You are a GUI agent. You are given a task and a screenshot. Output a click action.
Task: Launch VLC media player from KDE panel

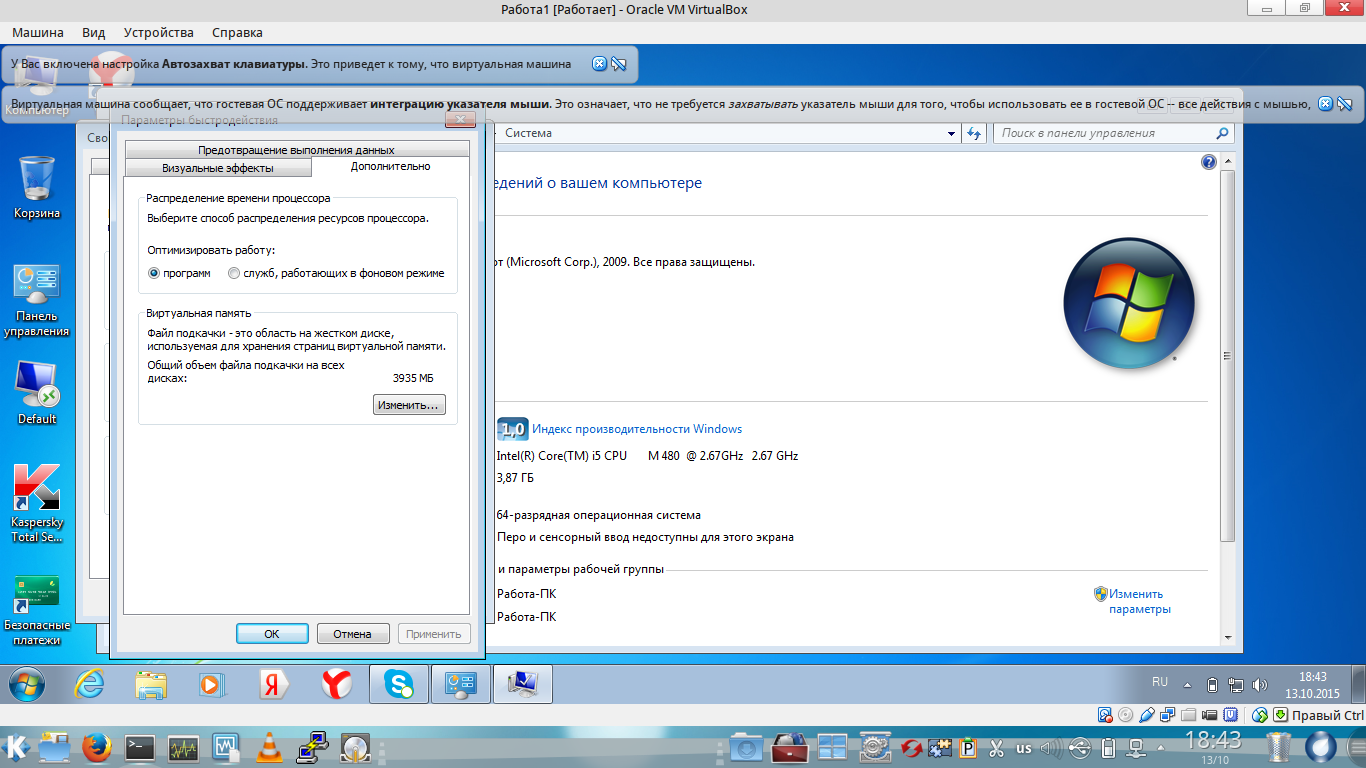[268, 747]
